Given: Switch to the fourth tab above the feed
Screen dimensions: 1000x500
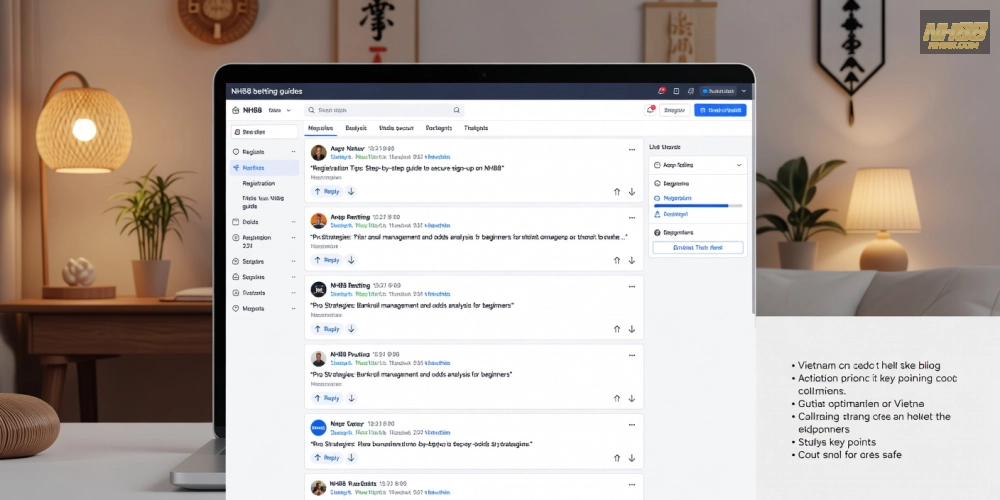Looking at the screenshot, I should pos(439,128).
